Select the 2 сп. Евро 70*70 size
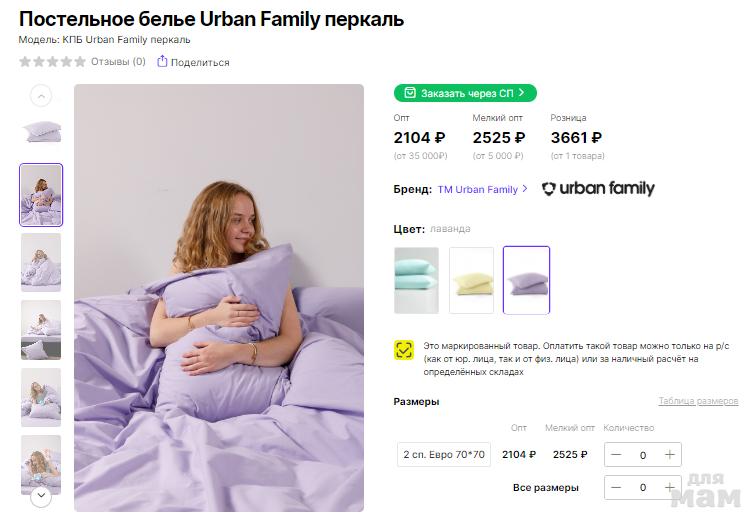 coord(443,455)
